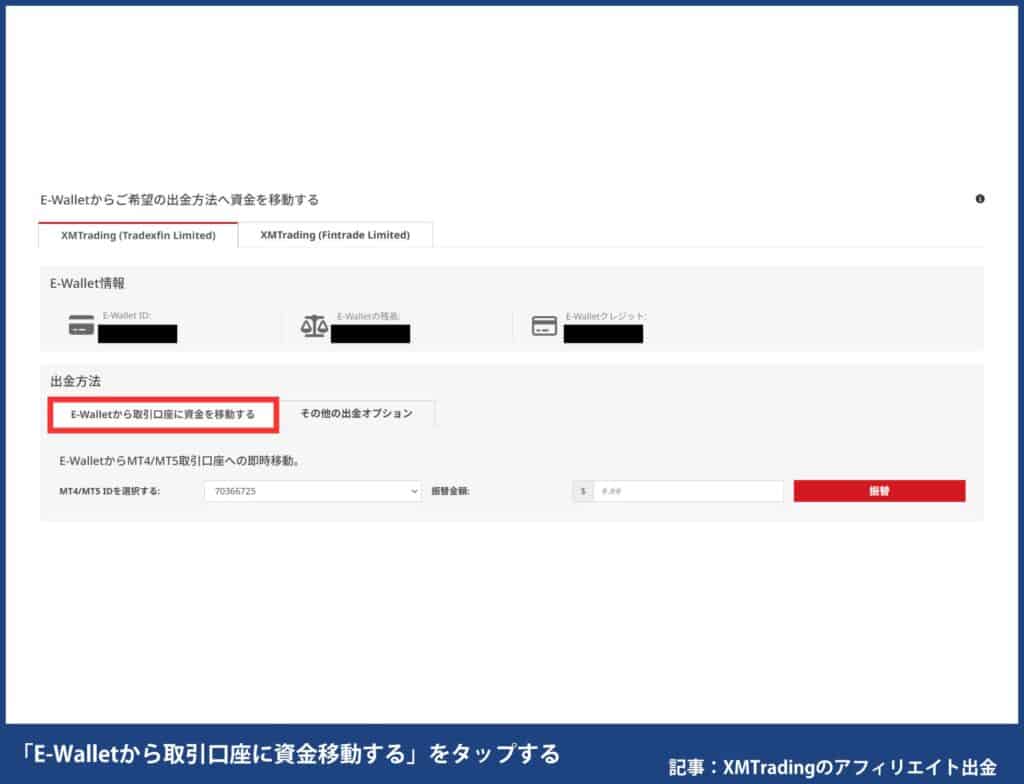1024x784 pixels.
Task: Click the 振替金額 label
Action: (x=451, y=491)
